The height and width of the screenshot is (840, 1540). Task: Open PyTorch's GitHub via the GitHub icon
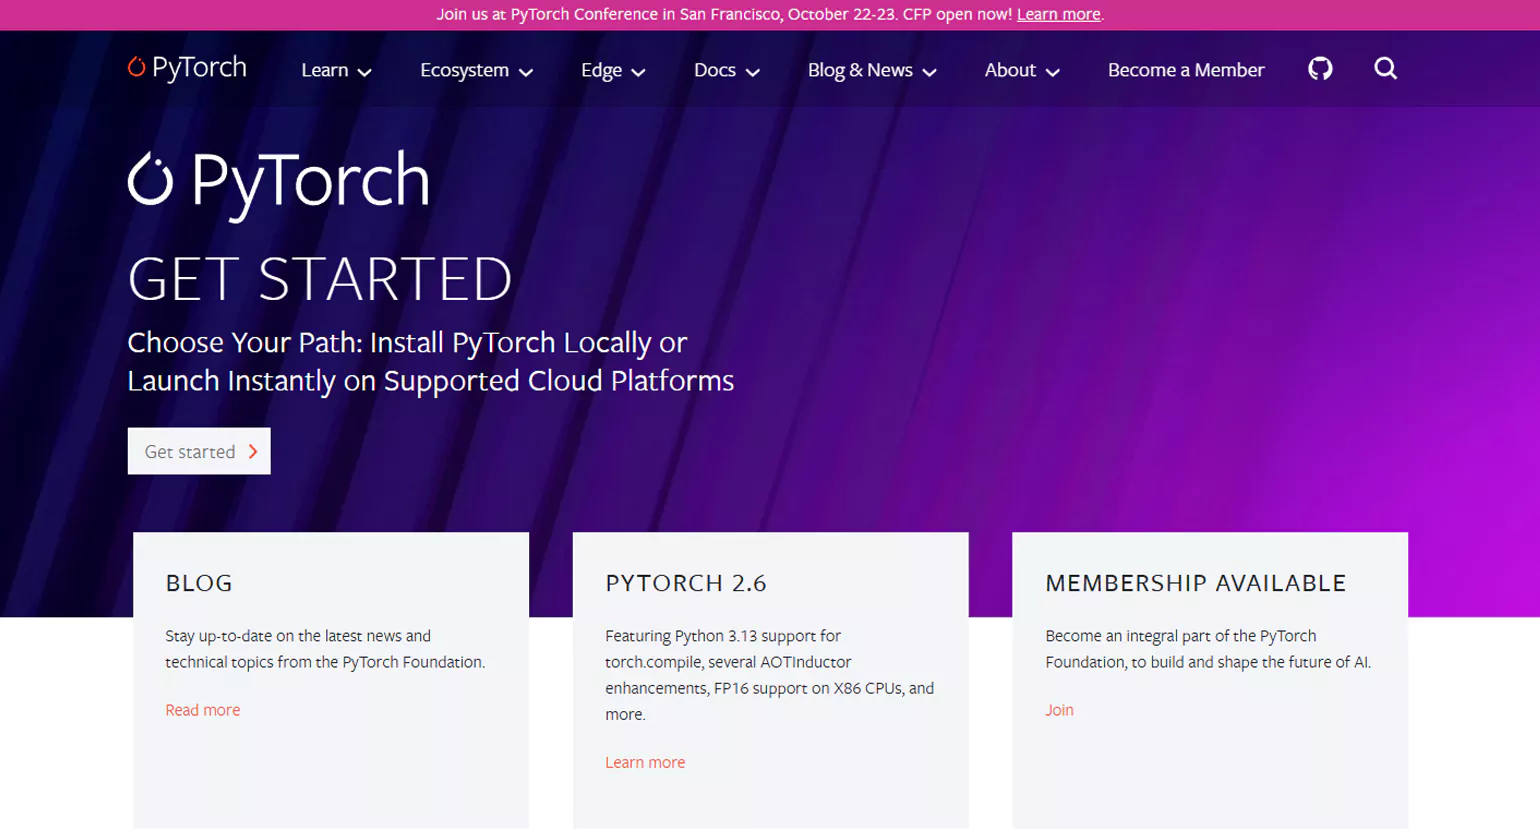[1319, 68]
